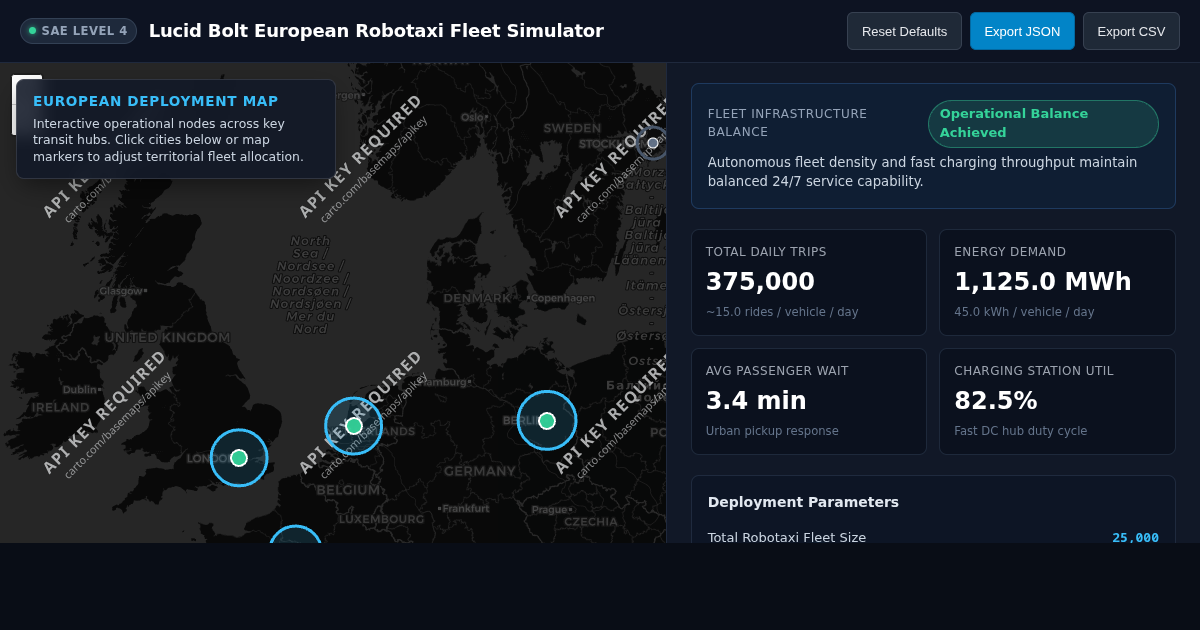The height and width of the screenshot is (630, 1200).
Task: Click the ~15.0 rides / vehicle / day text
Action: (782, 312)
